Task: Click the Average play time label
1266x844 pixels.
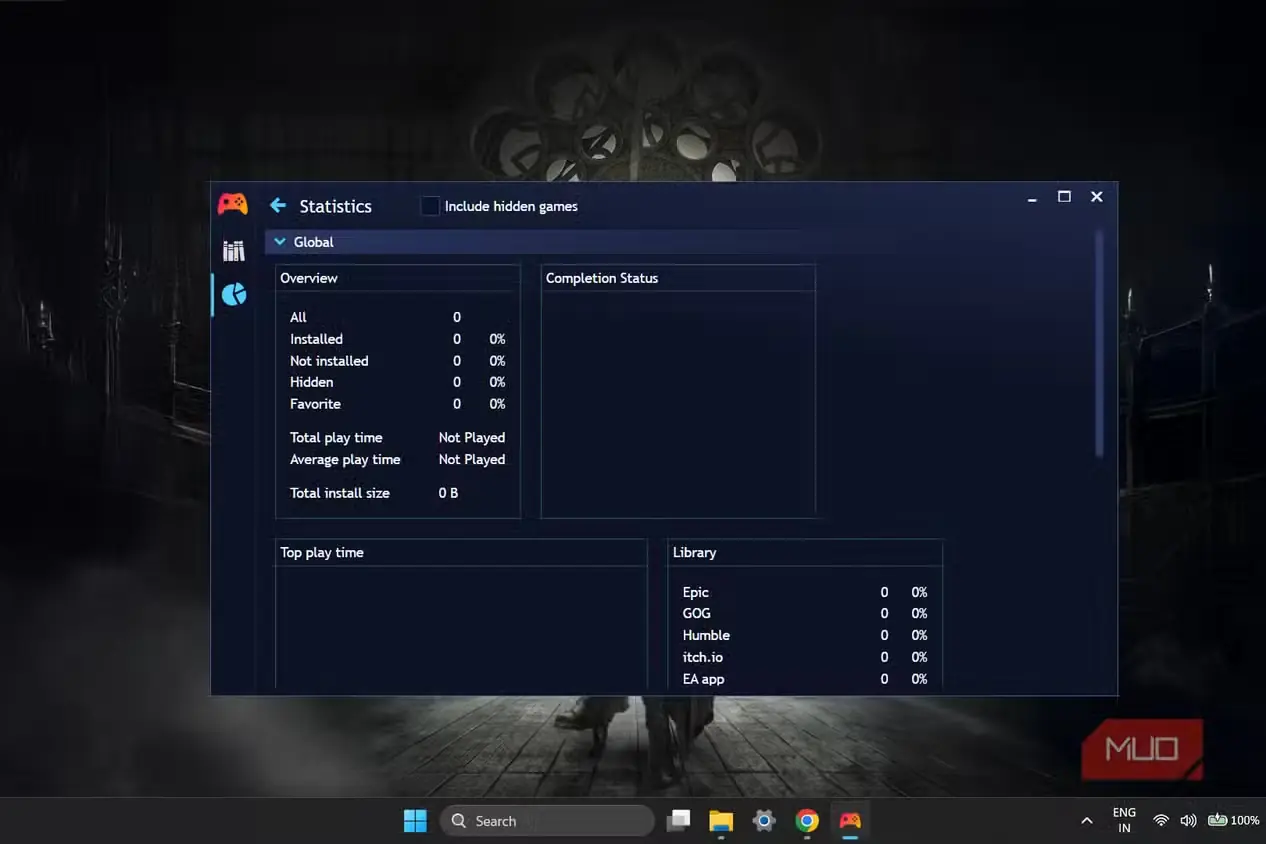Action: (x=345, y=460)
